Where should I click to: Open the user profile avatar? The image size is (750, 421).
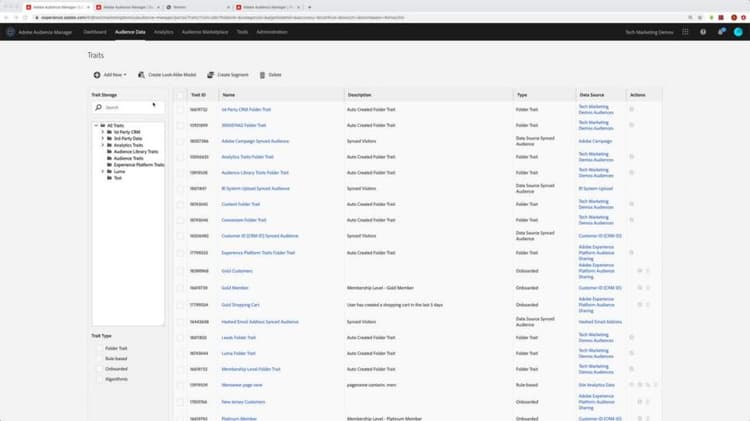[738, 32]
